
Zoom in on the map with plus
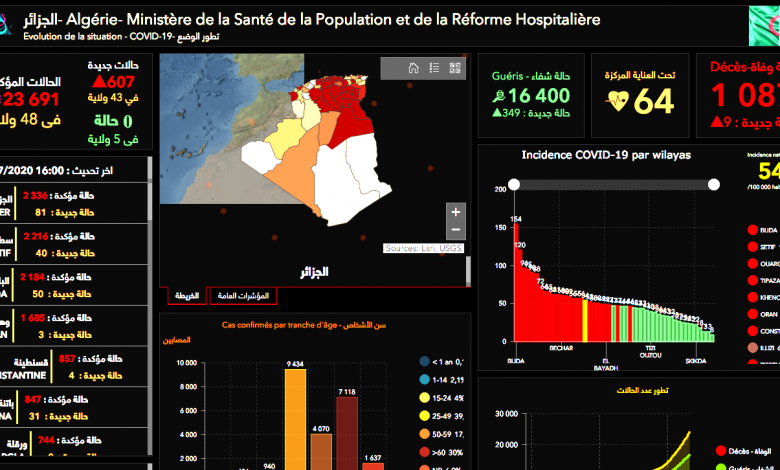pos(456,212)
